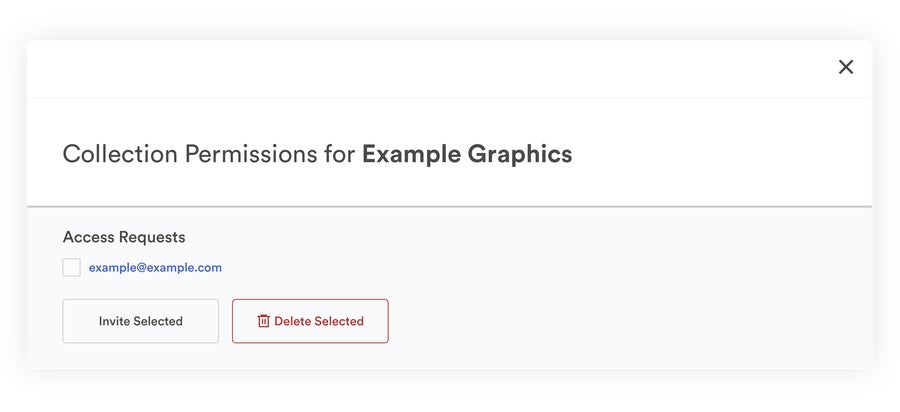The height and width of the screenshot is (412, 900).
Task: Click the trash icon in Delete Selected
Action: (264, 321)
